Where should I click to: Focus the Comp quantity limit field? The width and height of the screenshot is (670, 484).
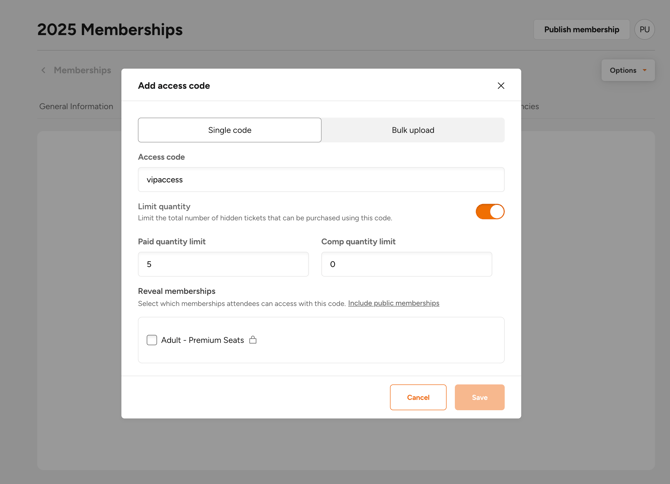click(406, 264)
